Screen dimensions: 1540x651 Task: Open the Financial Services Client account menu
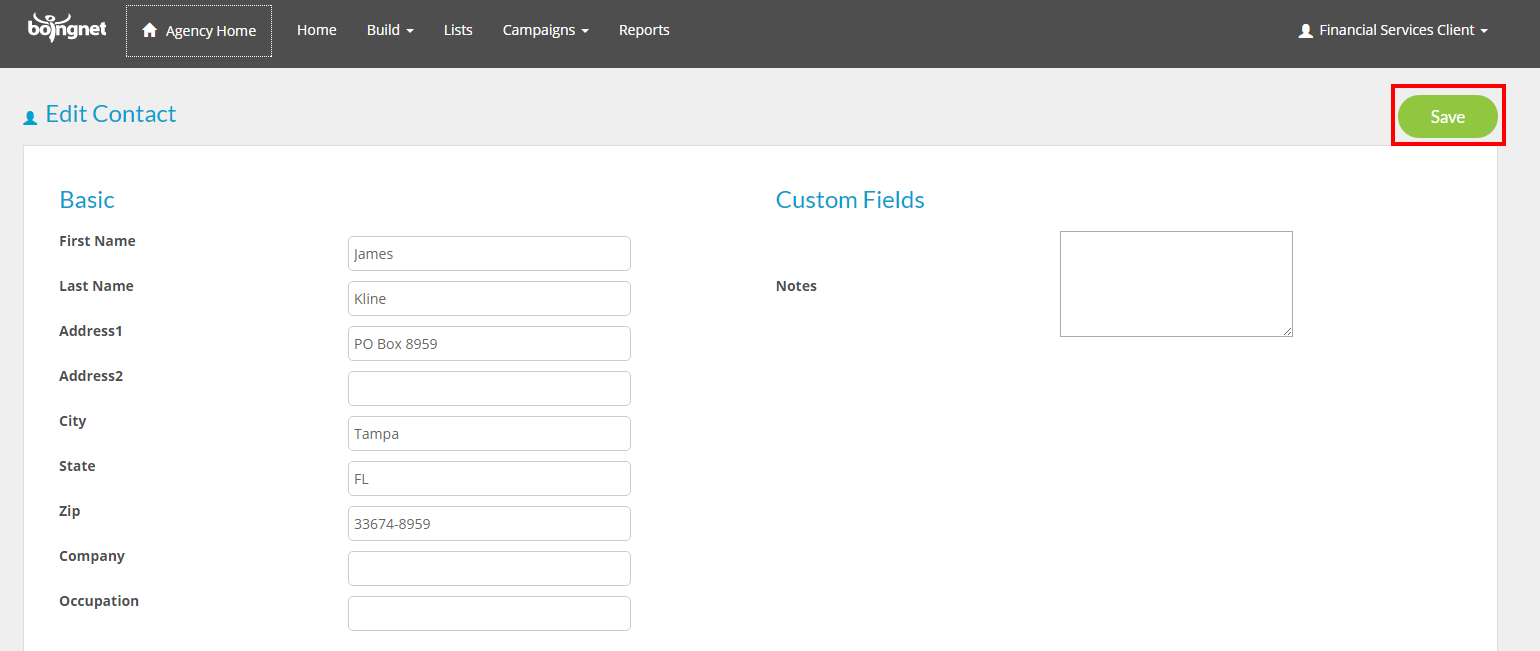[1393, 30]
